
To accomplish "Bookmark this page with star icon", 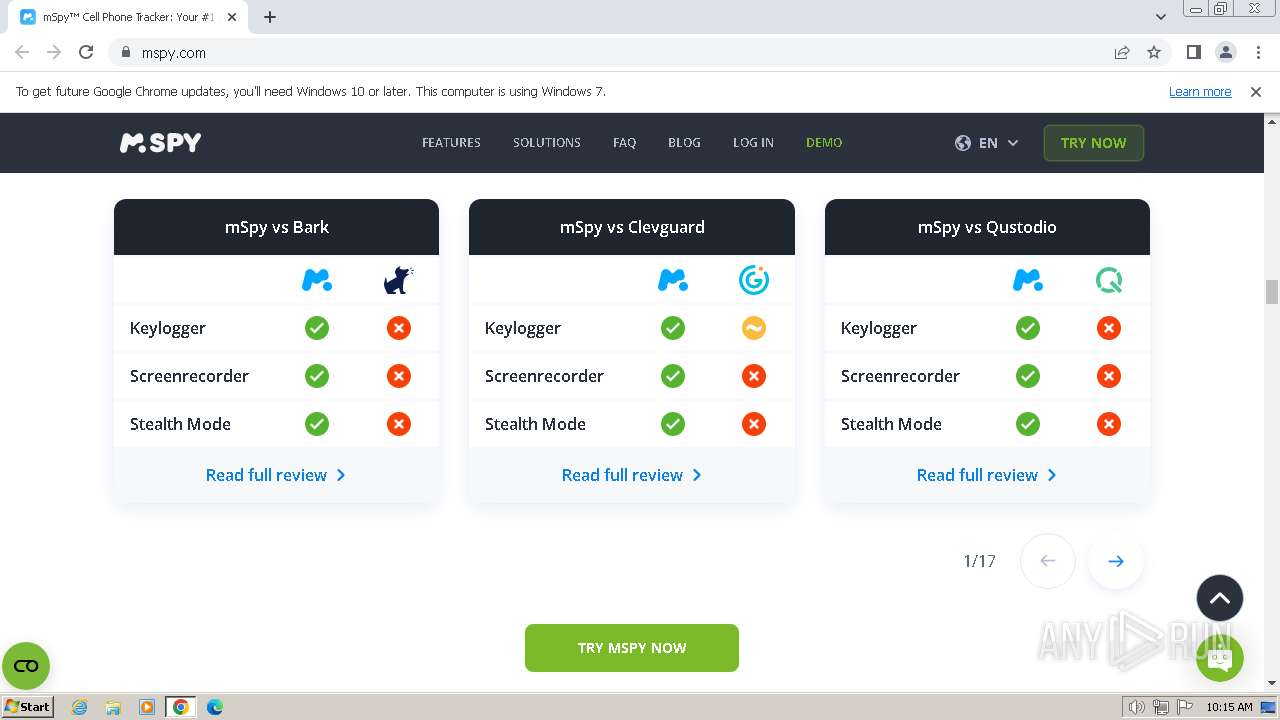I will click(x=1154, y=53).
